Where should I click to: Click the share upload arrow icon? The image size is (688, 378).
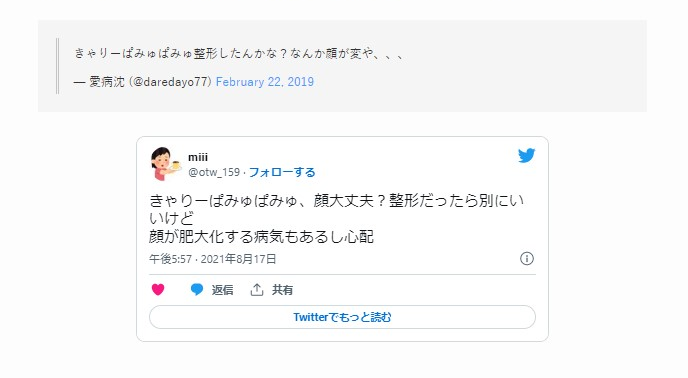click(257, 290)
